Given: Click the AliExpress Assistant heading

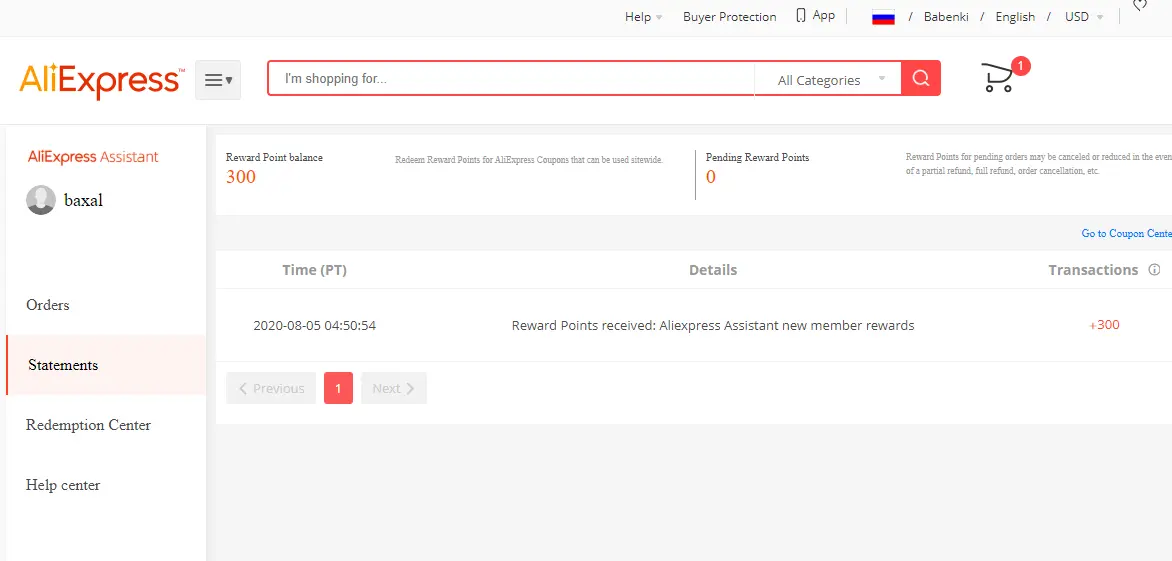Looking at the screenshot, I should point(93,157).
